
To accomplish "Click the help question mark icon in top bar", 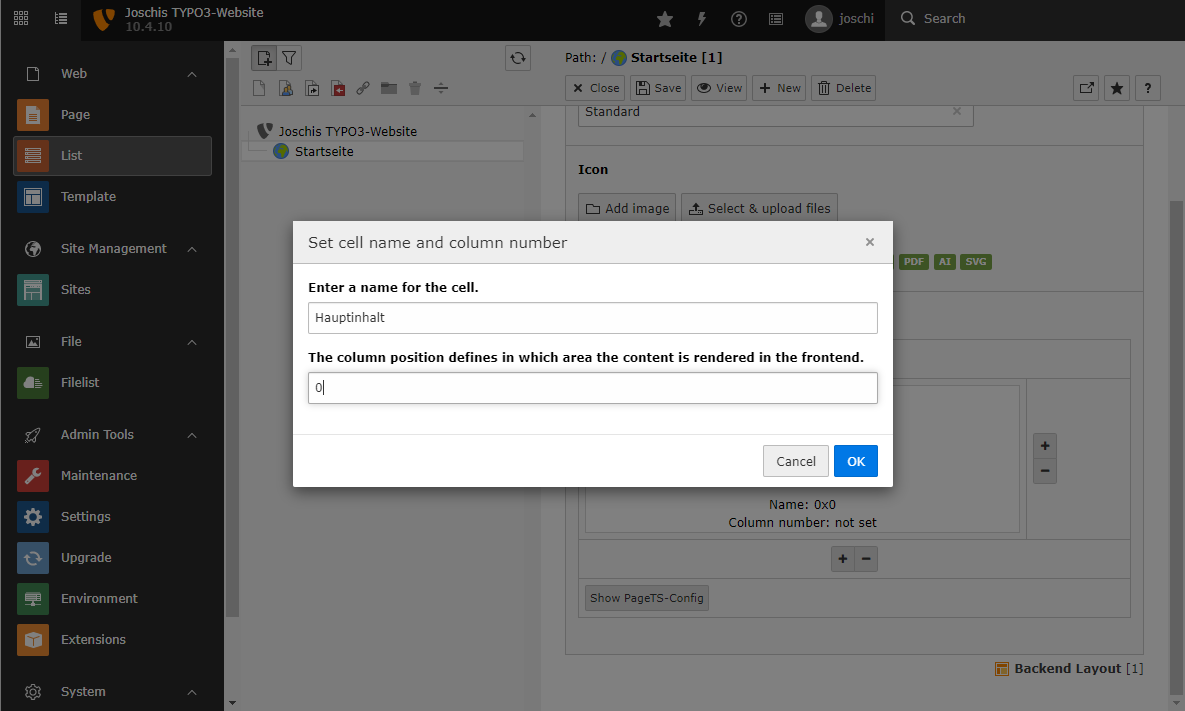I will (x=739, y=19).
